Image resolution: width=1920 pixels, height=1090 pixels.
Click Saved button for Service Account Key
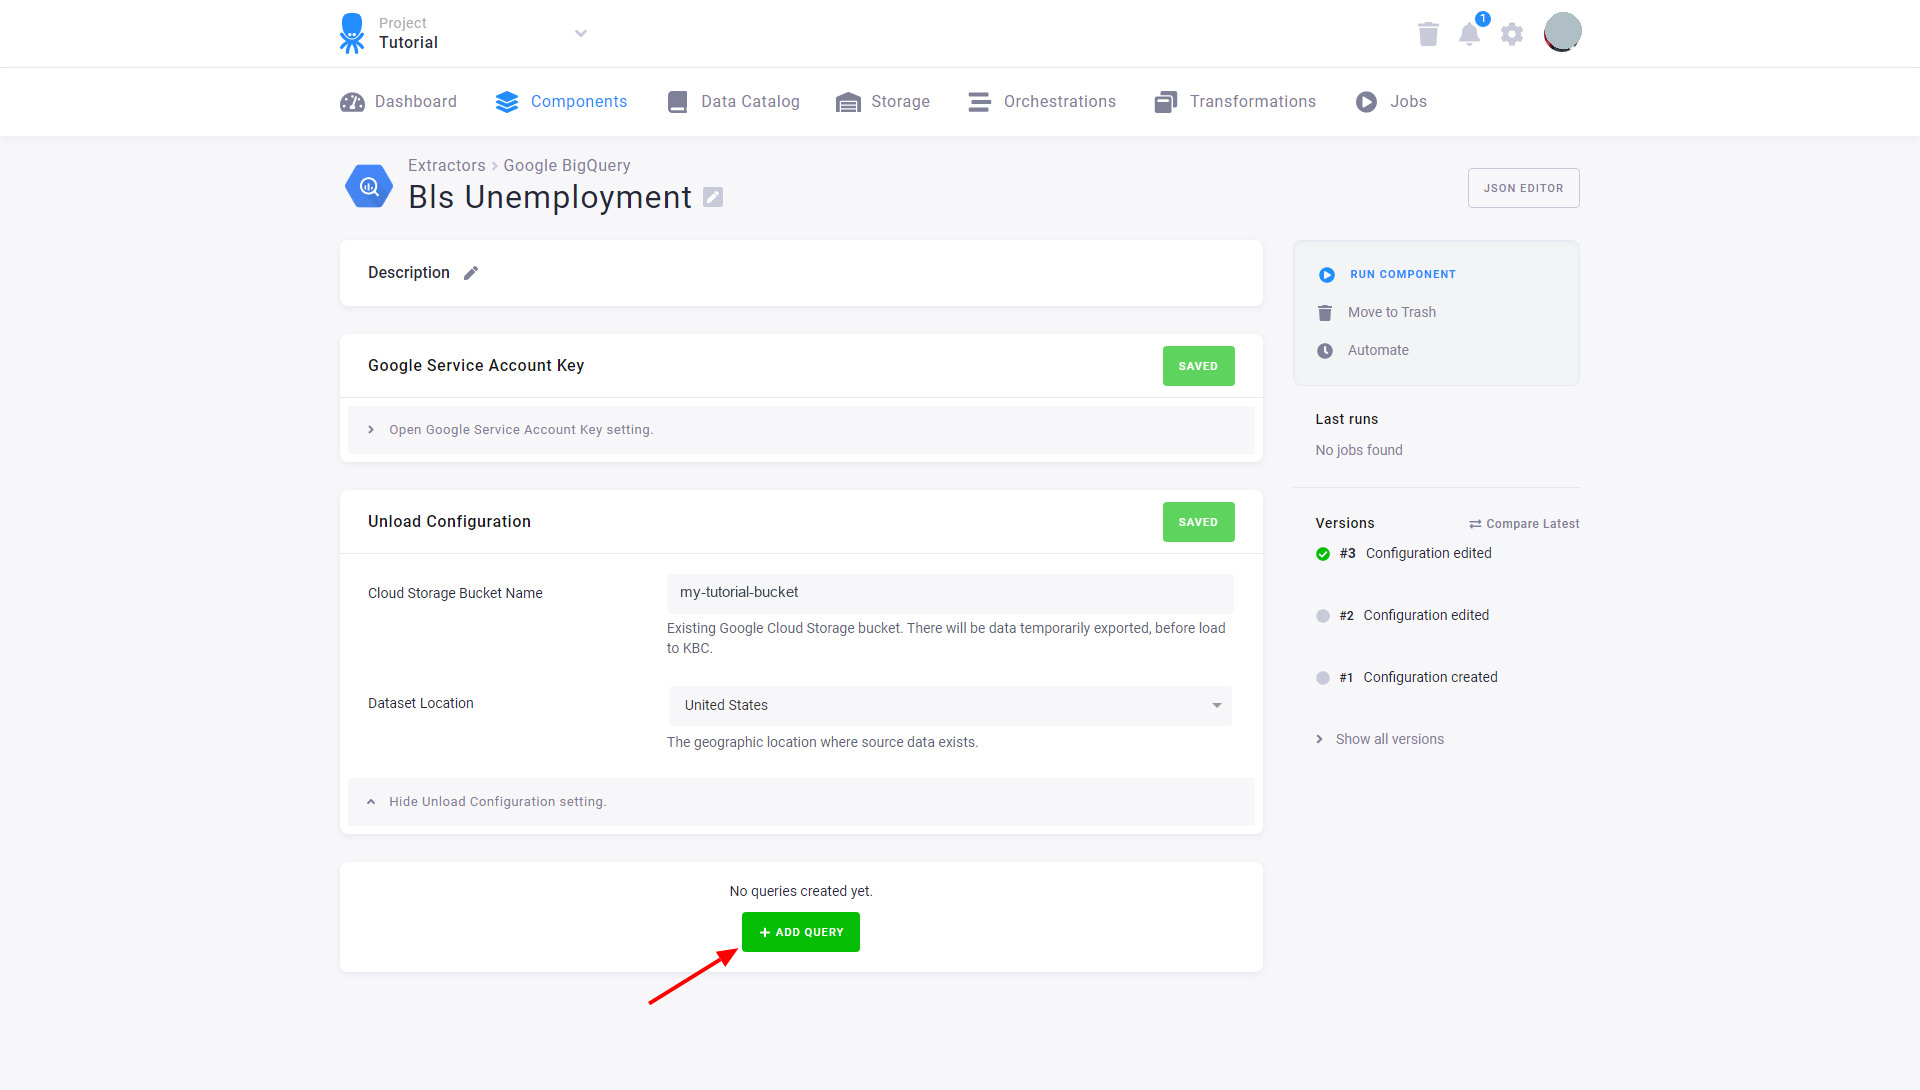pyautogui.click(x=1198, y=366)
